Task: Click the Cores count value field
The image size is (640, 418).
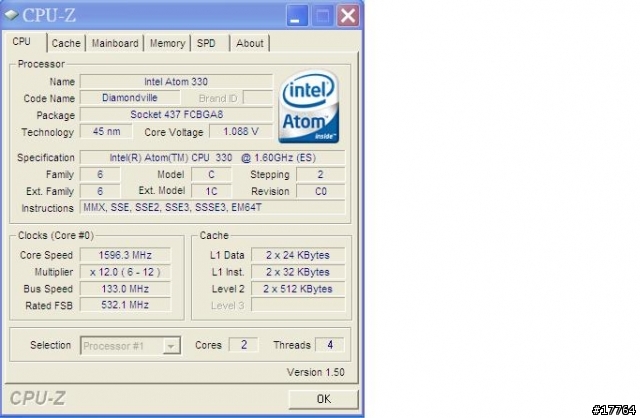Action: (244, 345)
